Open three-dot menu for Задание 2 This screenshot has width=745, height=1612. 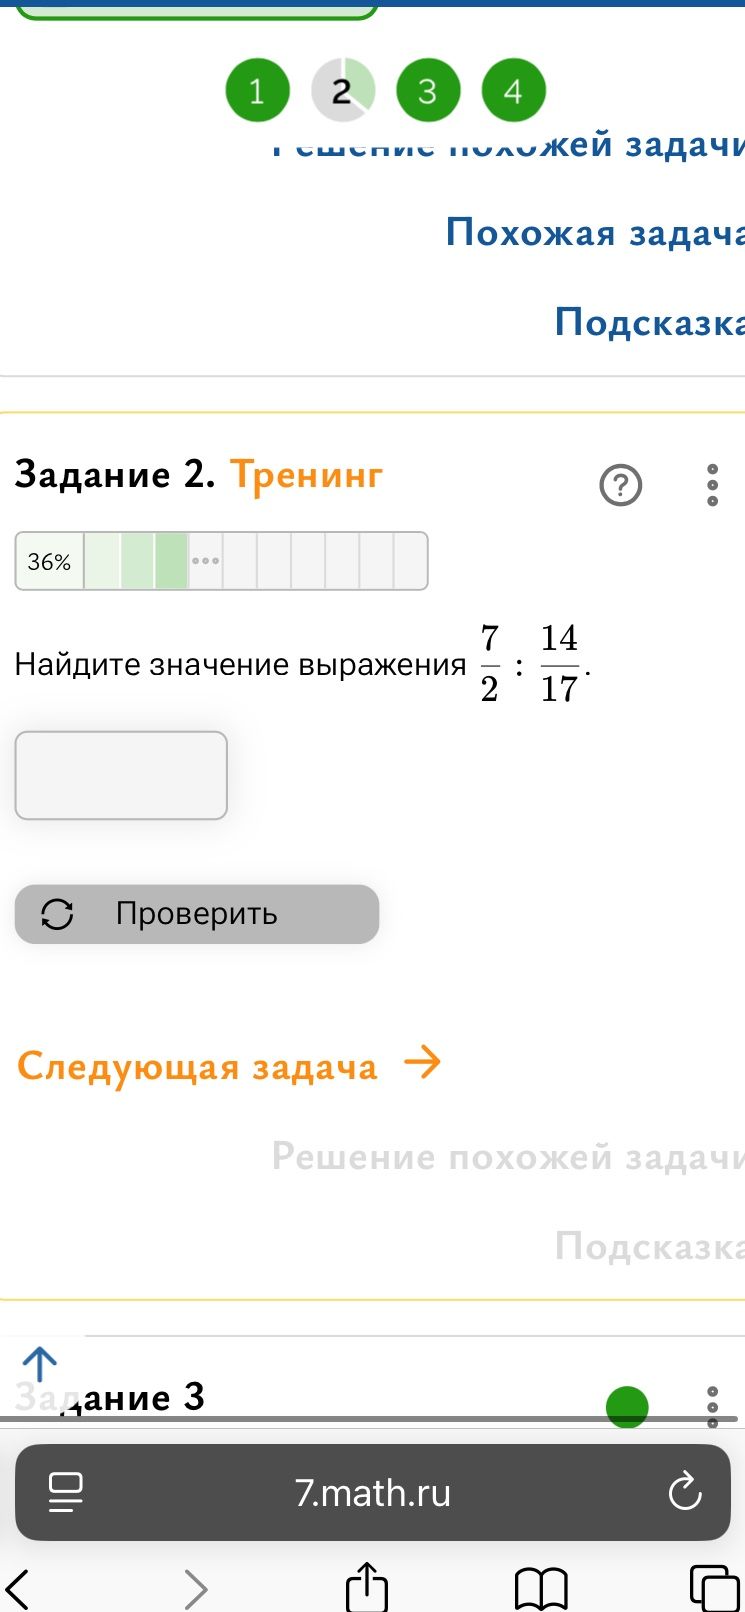[712, 485]
